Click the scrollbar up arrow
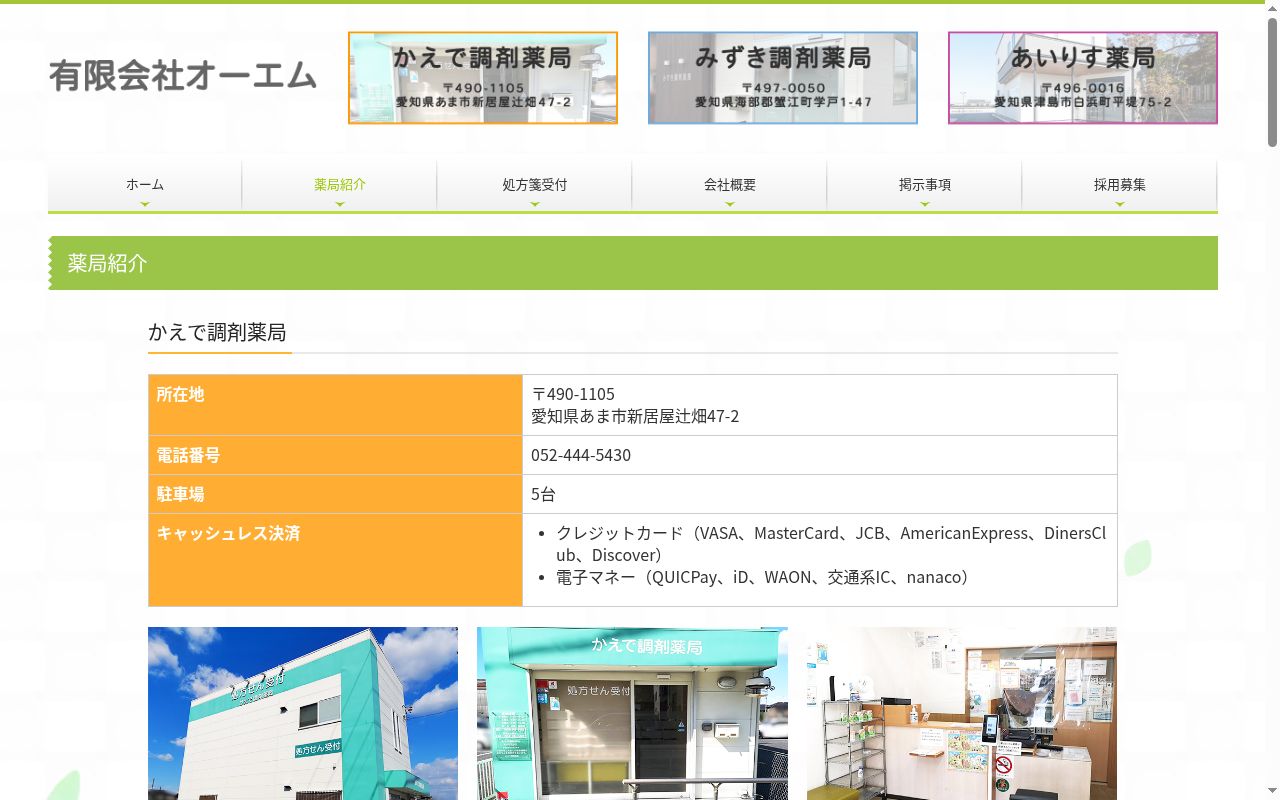Viewport: 1280px width, 800px height. [x=1272, y=8]
